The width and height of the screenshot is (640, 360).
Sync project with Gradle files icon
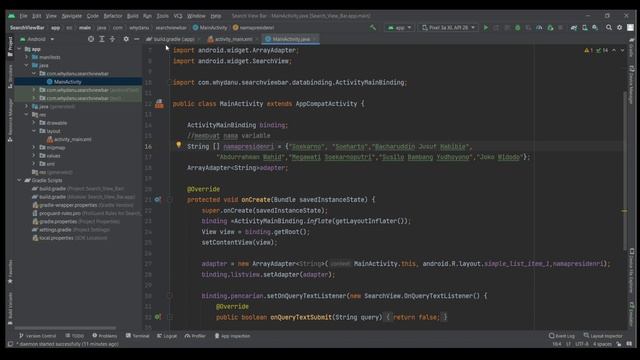click(574, 27)
